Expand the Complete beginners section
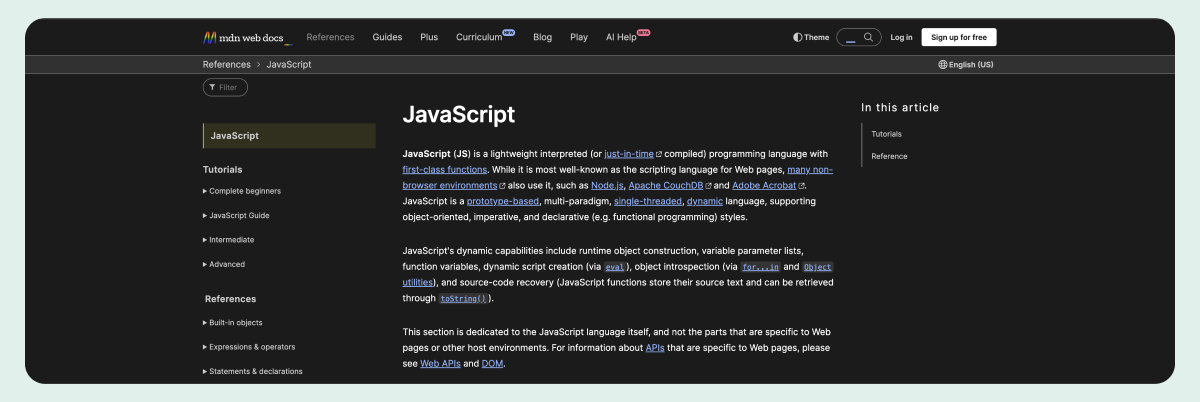This screenshot has height=402, width=1200. [x=244, y=190]
